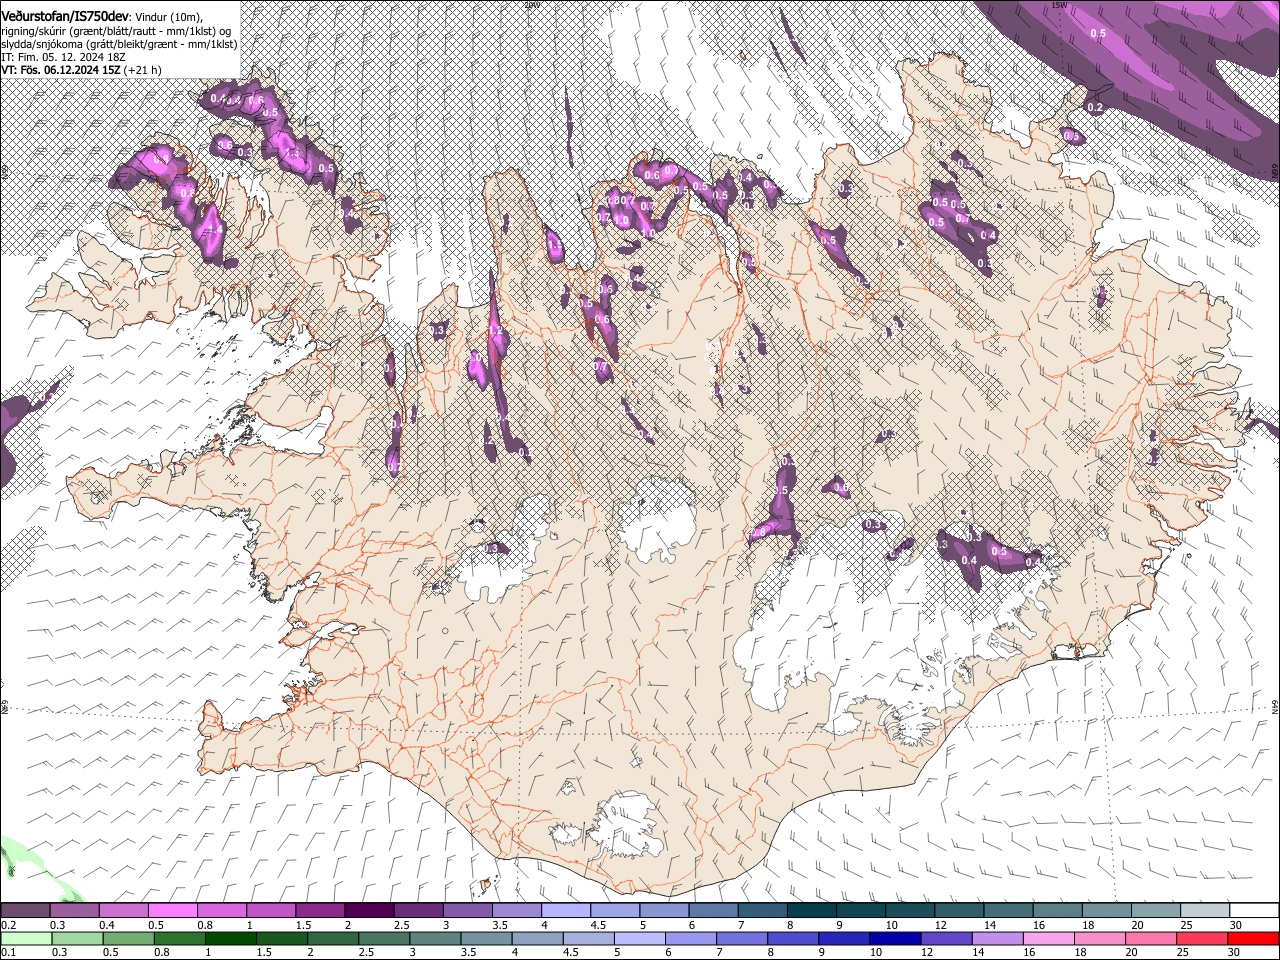Select lower-scale grey-blue swatch between 3.5 and 4
The image size is (1280, 960).
pos(487,938)
